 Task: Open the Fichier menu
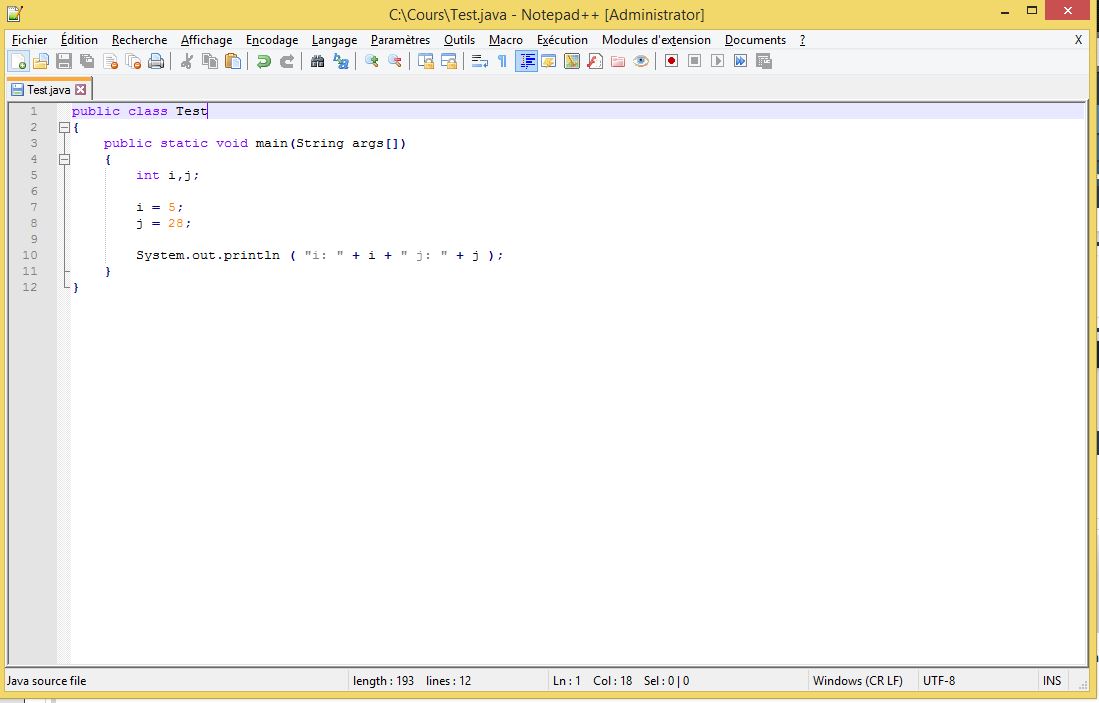click(x=29, y=40)
